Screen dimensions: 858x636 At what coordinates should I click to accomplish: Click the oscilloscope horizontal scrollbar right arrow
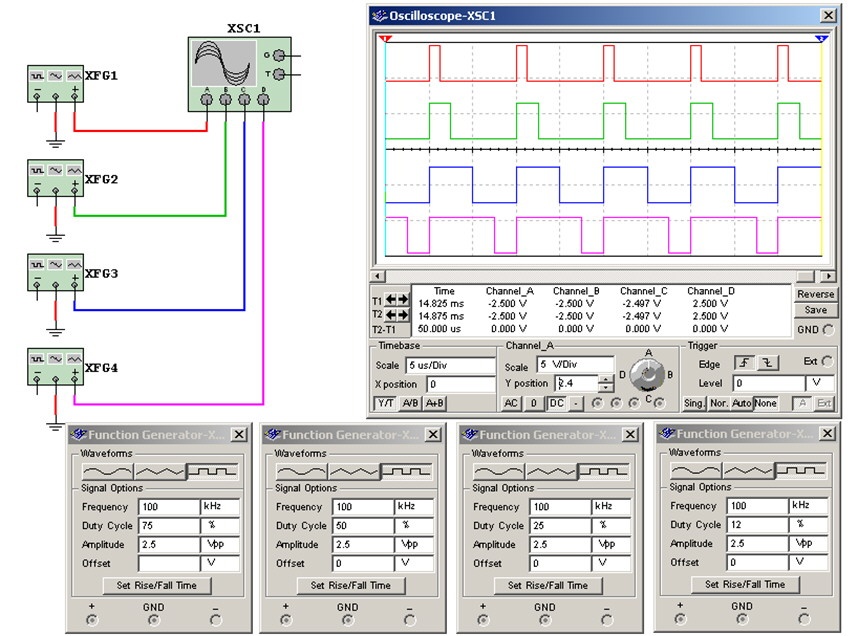[x=829, y=276]
